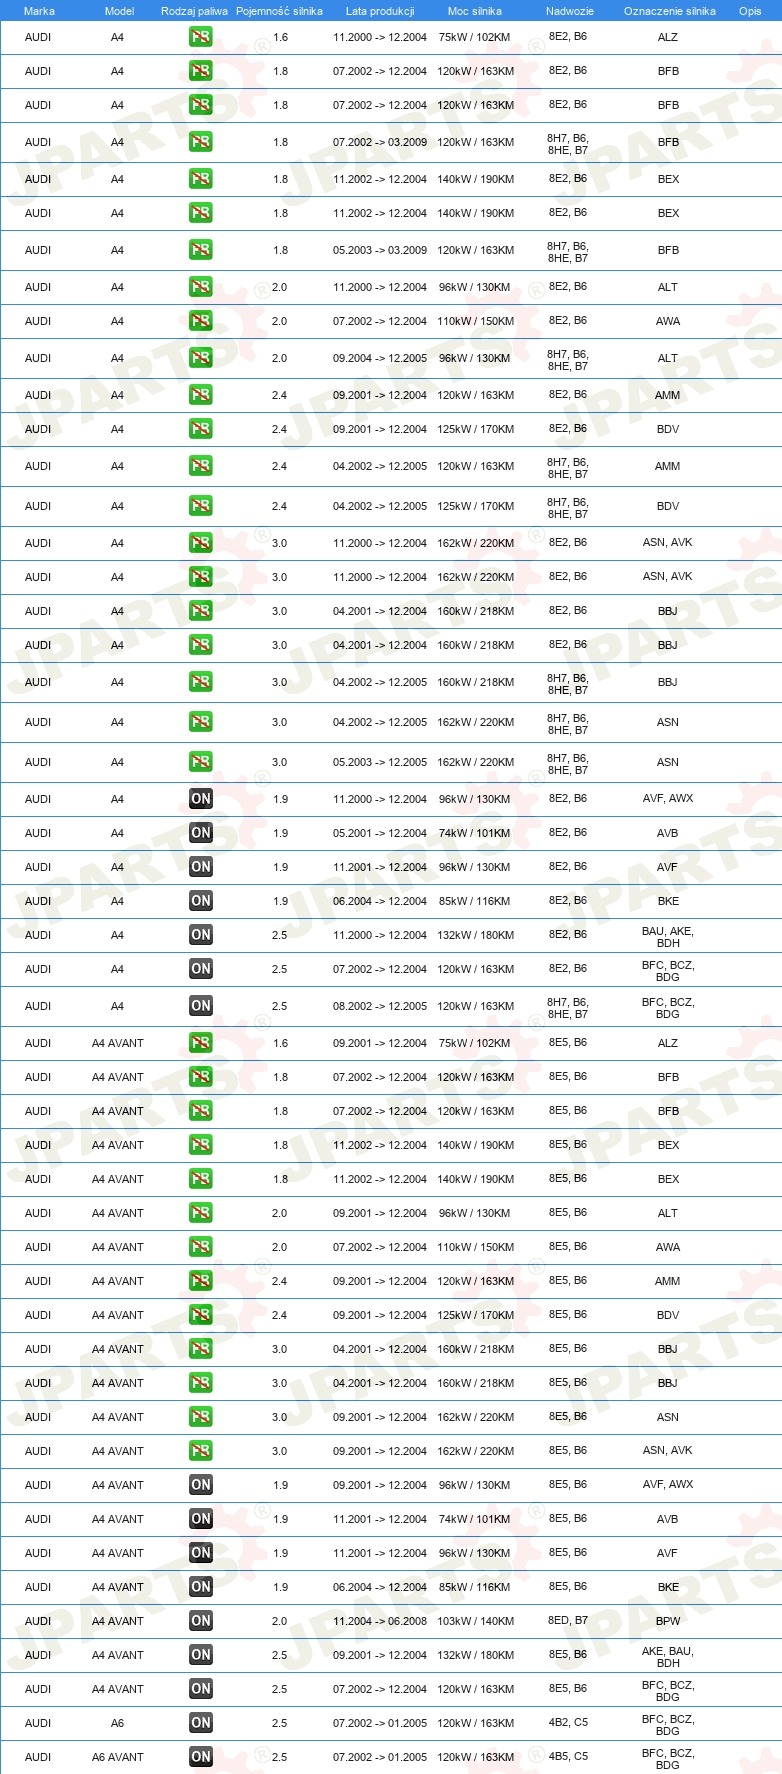This screenshot has width=782, height=1774.
Task: Click the Marka column header
Action: pyautogui.click(x=39, y=11)
